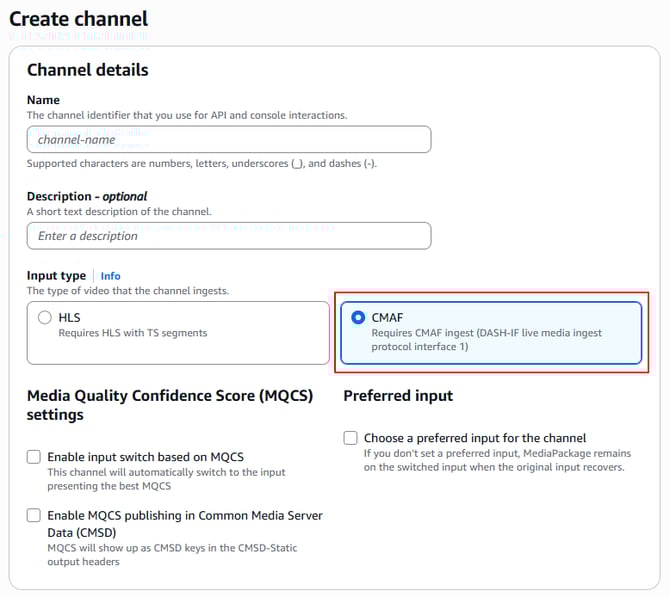Click the 'Description - optional' field label

(87, 196)
